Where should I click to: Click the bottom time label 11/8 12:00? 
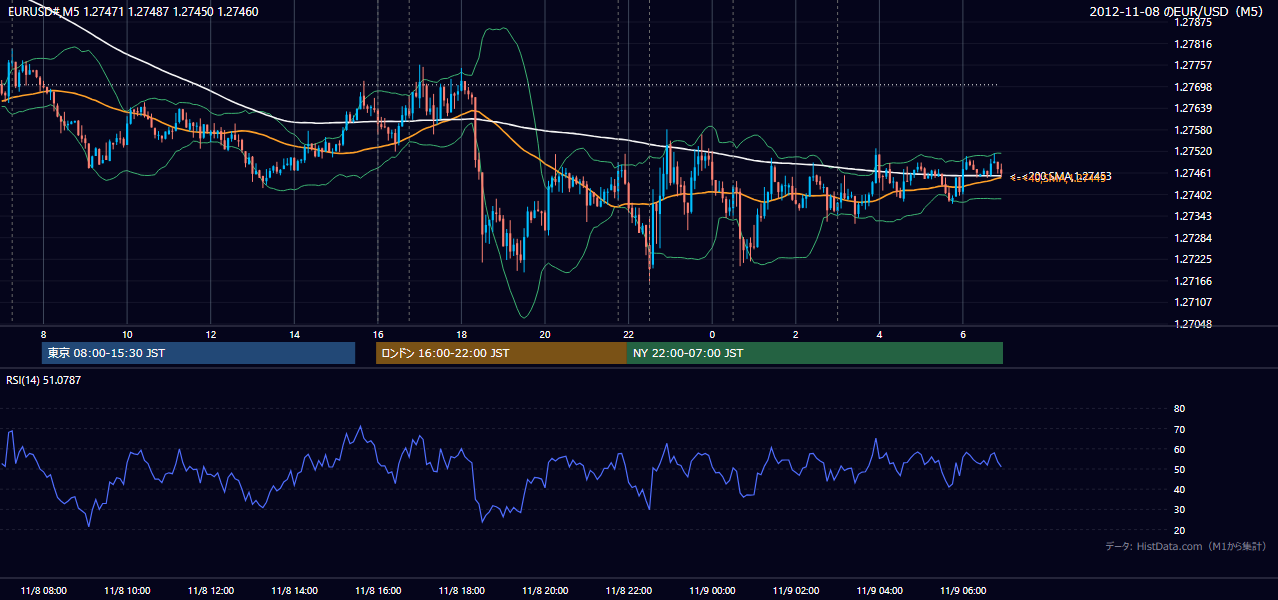[210, 590]
